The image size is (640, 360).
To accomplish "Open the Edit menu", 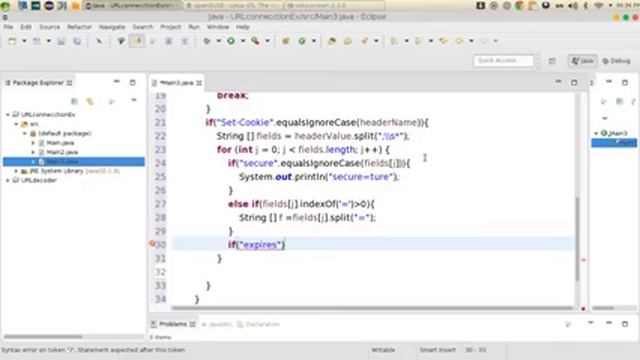I will [26, 27].
